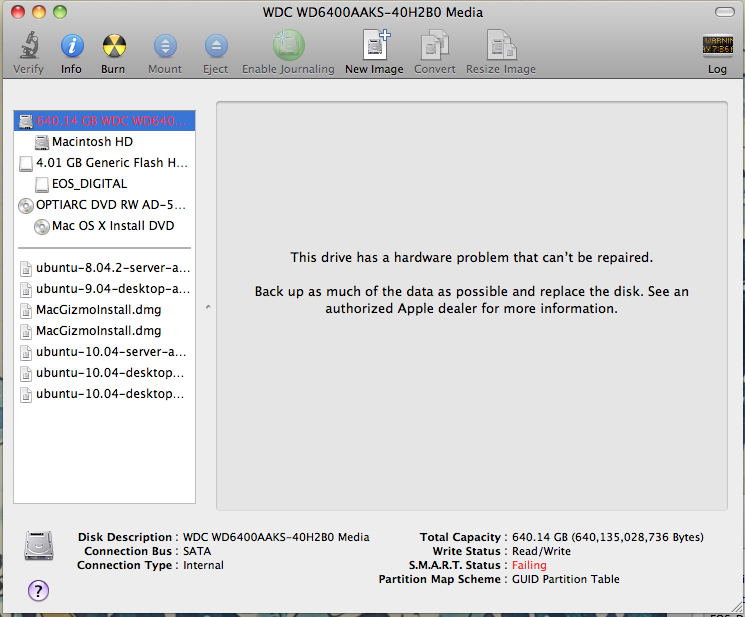Click the Enable Journaling icon
This screenshot has height=617, width=745.
289,45
